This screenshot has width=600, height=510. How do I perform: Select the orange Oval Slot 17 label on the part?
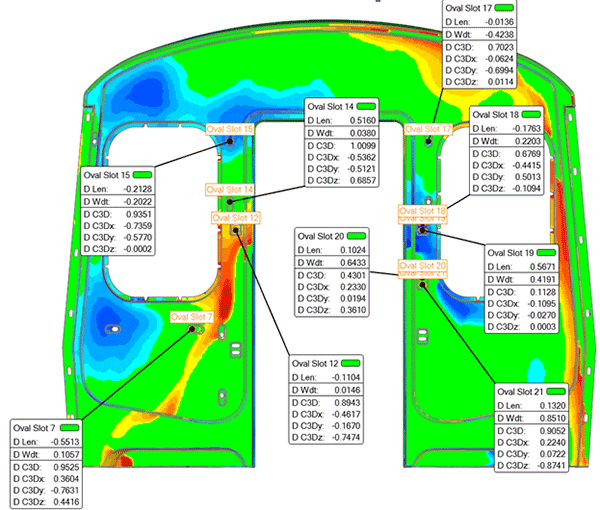428,129
